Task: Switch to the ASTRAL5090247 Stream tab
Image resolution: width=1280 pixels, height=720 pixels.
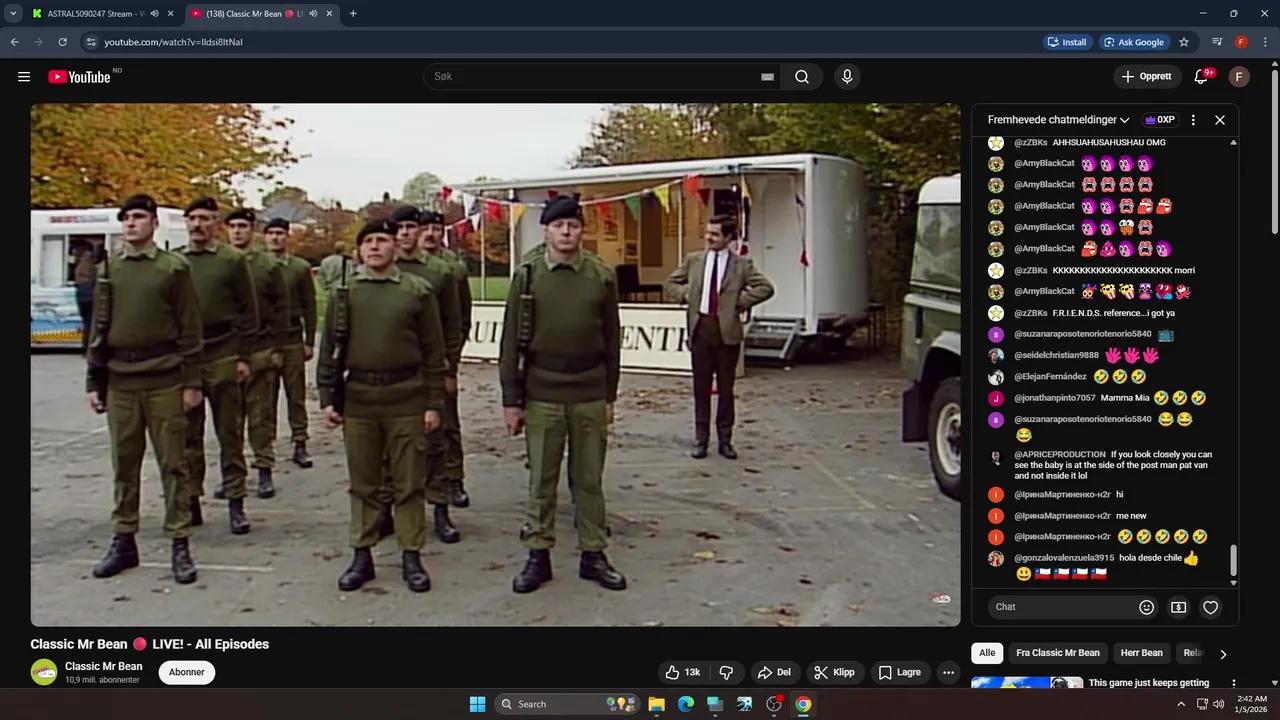Action: coord(96,14)
